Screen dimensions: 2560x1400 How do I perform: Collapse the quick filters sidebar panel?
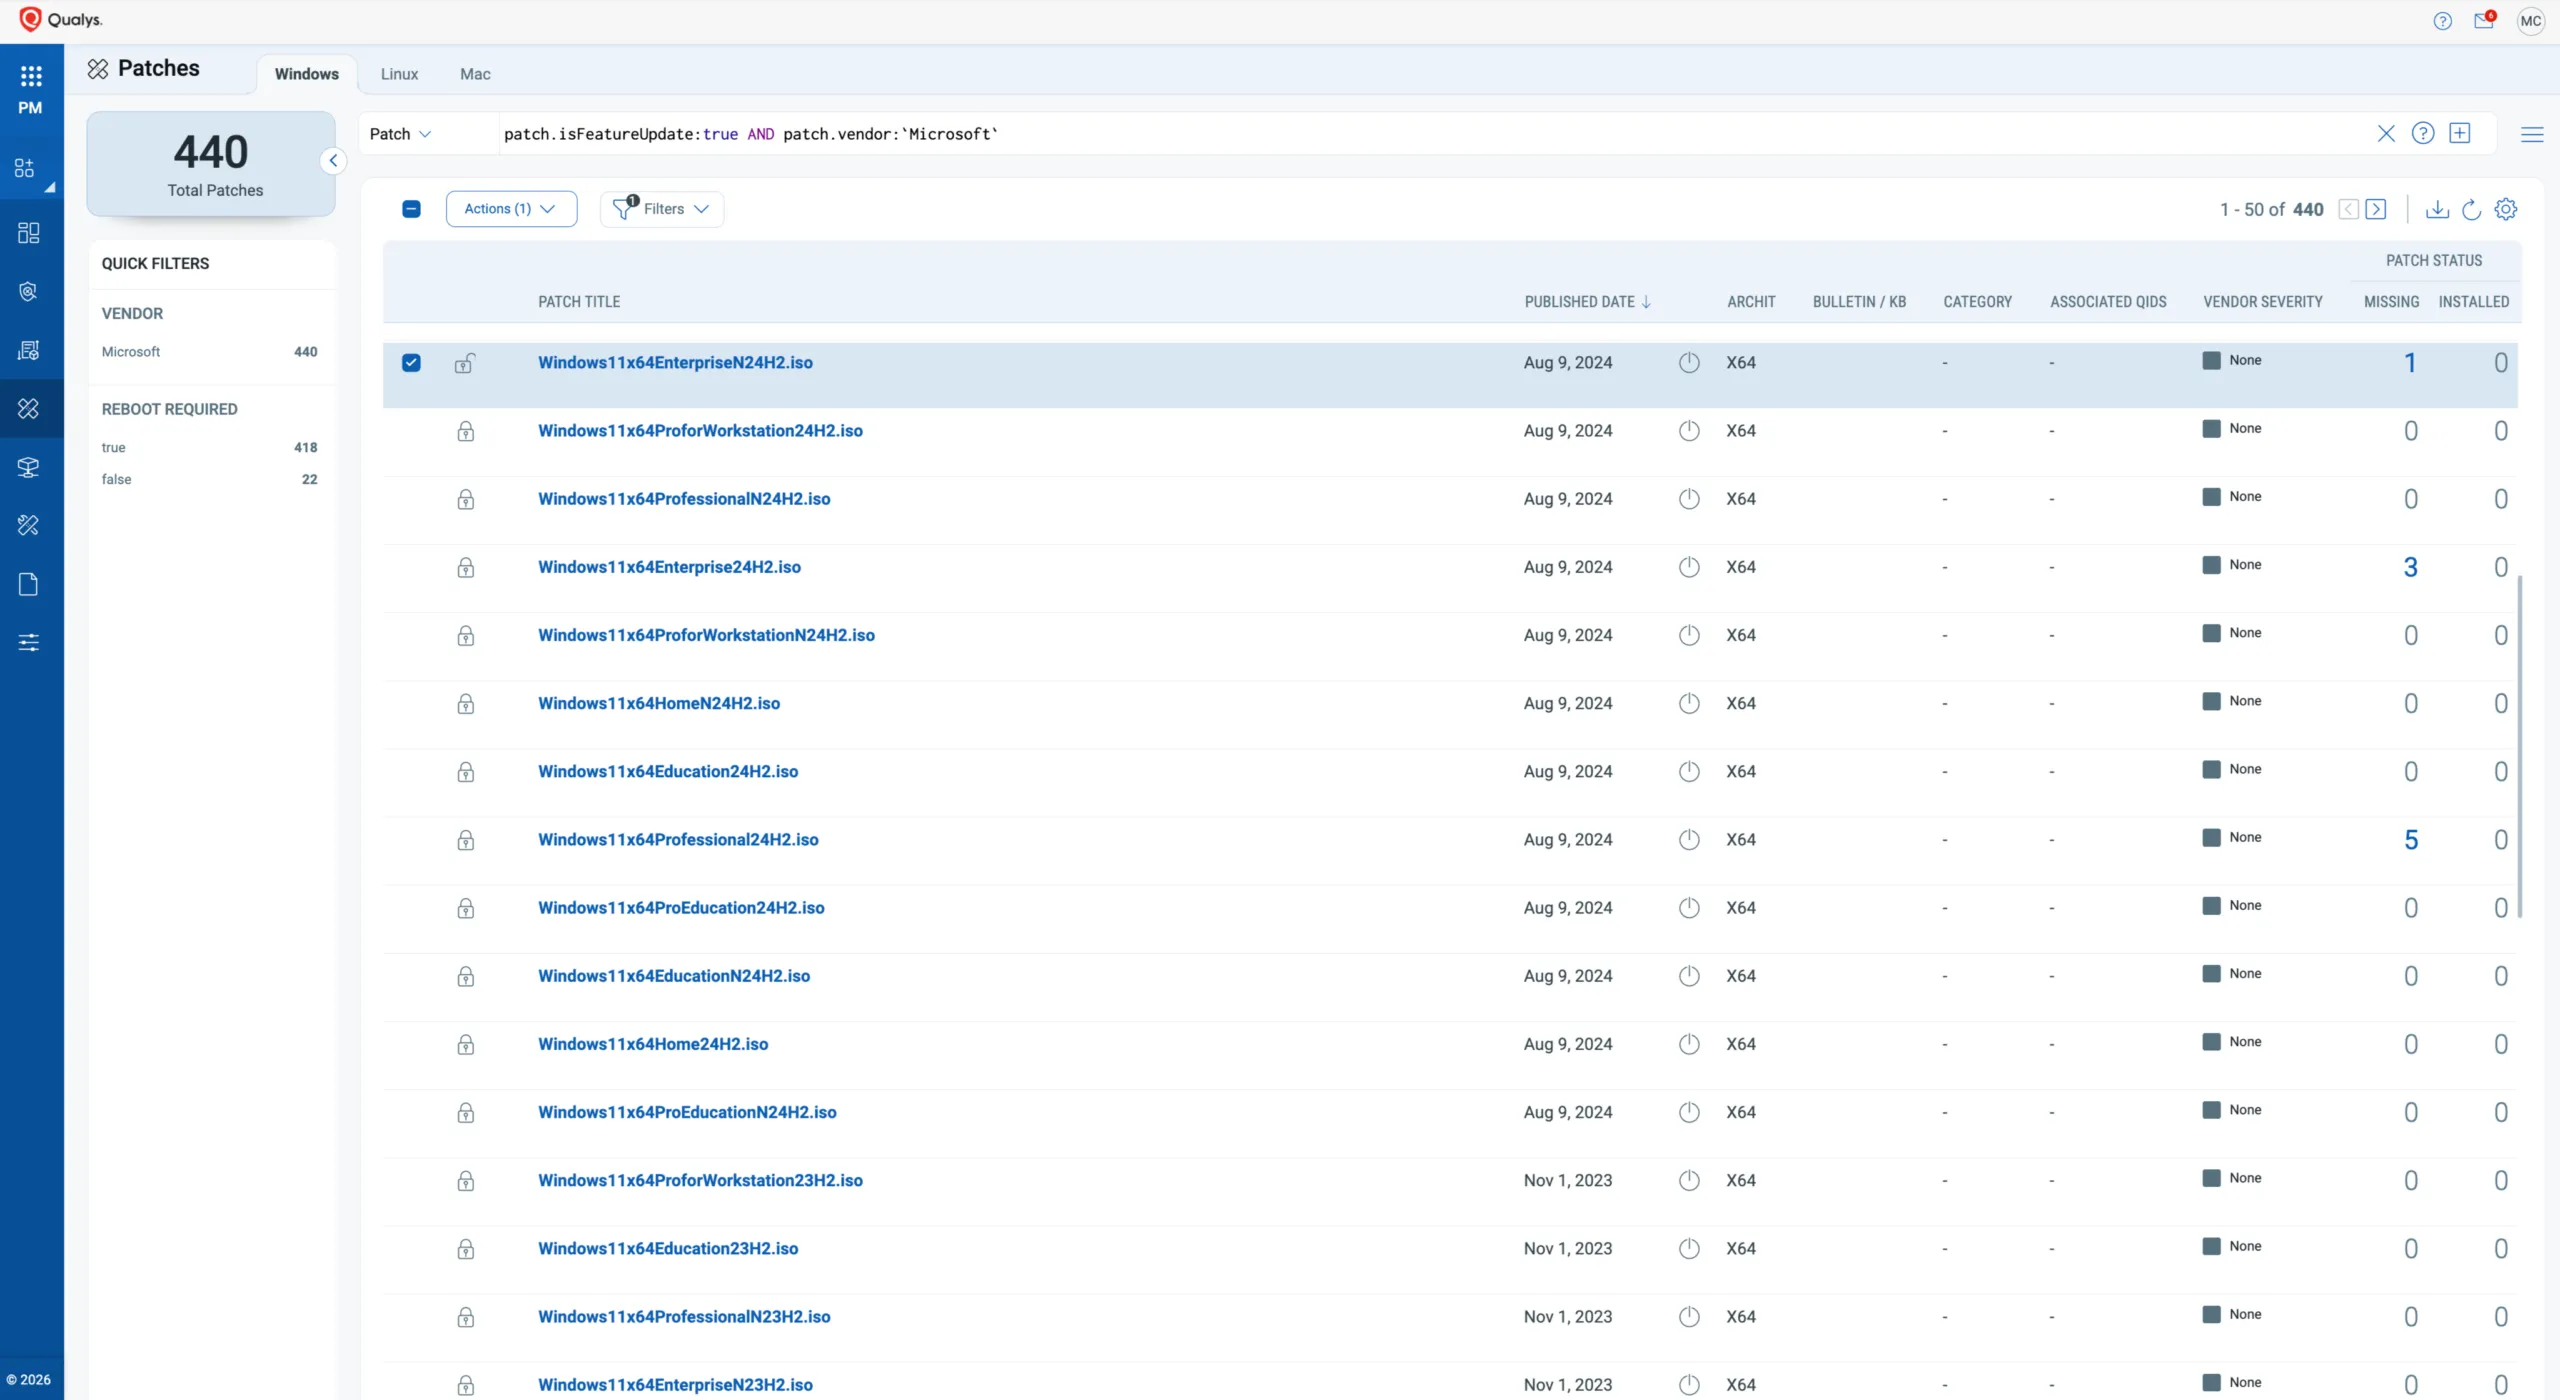pyautogui.click(x=333, y=161)
